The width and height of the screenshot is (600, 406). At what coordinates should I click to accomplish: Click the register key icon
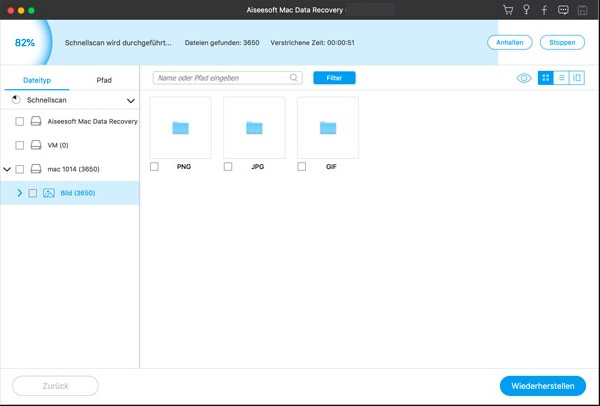click(x=527, y=10)
